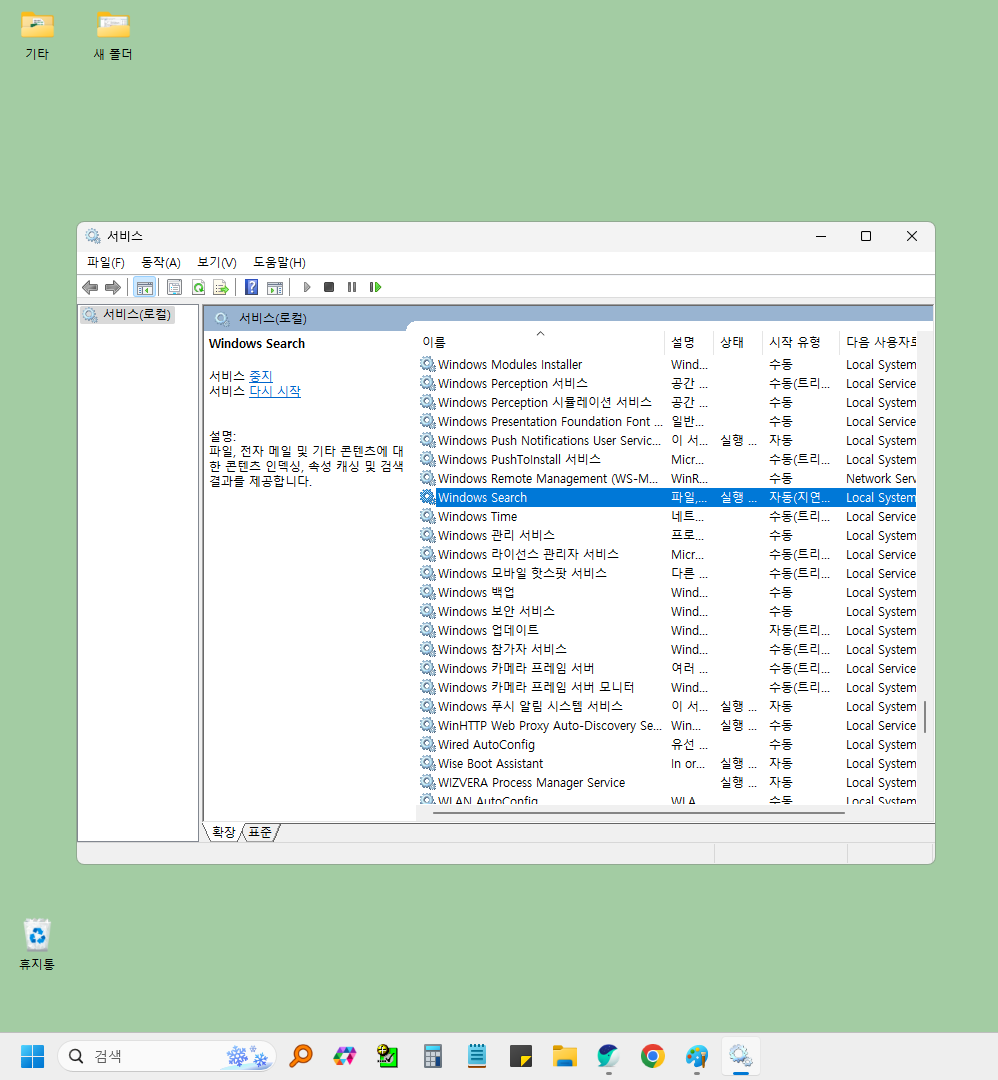This screenshot has height=1080, width=998.
Task: Open the green checklist app in the taskbar
Action: (x=388, y=1056)
